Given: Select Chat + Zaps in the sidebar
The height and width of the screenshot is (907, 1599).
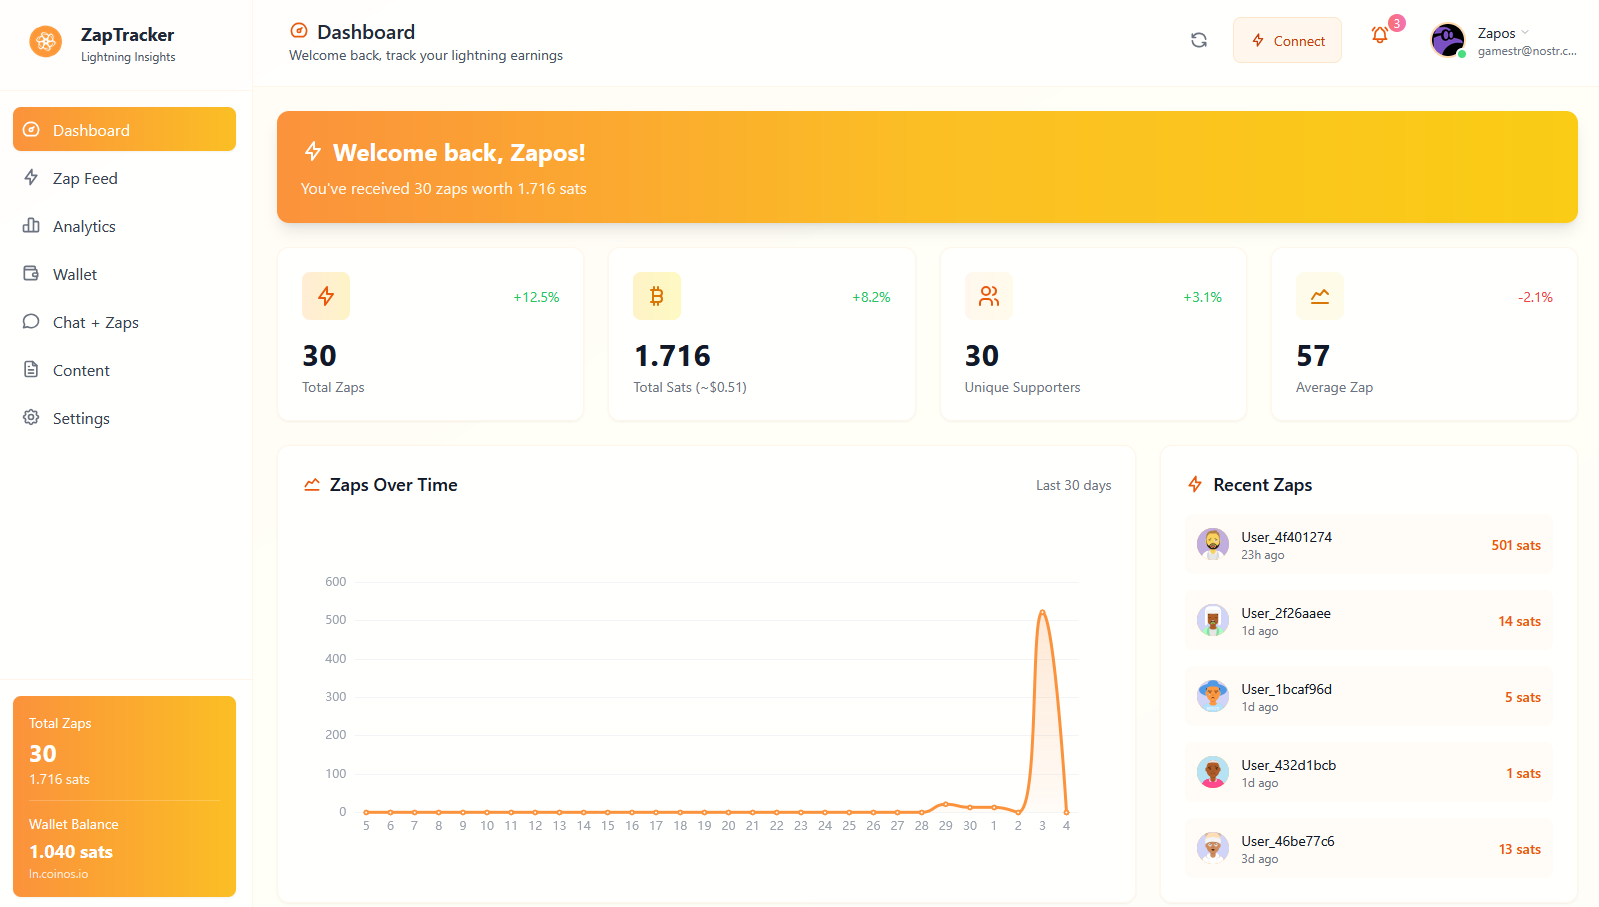Looking at the screenshot, I should pyautogui.click(x=95, y=322).
